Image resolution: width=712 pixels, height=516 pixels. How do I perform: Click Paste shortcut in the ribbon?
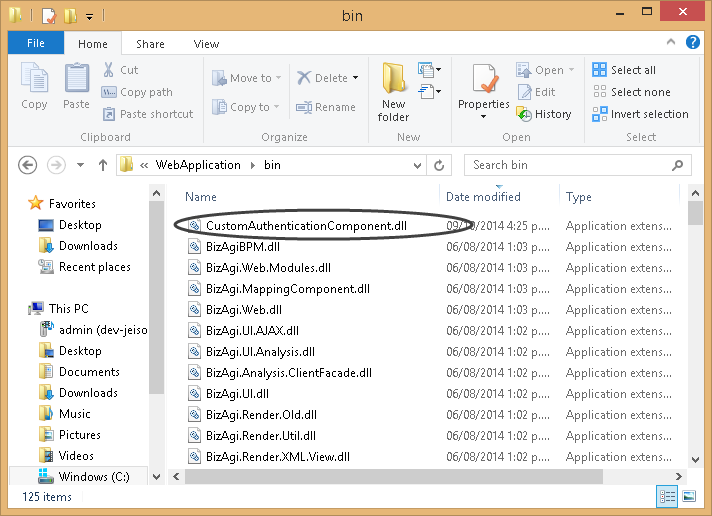click(x=148, y=114)
